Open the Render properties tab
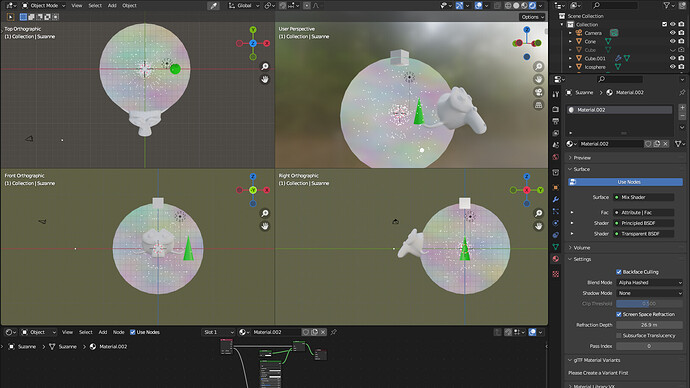 tap(556, 109)
